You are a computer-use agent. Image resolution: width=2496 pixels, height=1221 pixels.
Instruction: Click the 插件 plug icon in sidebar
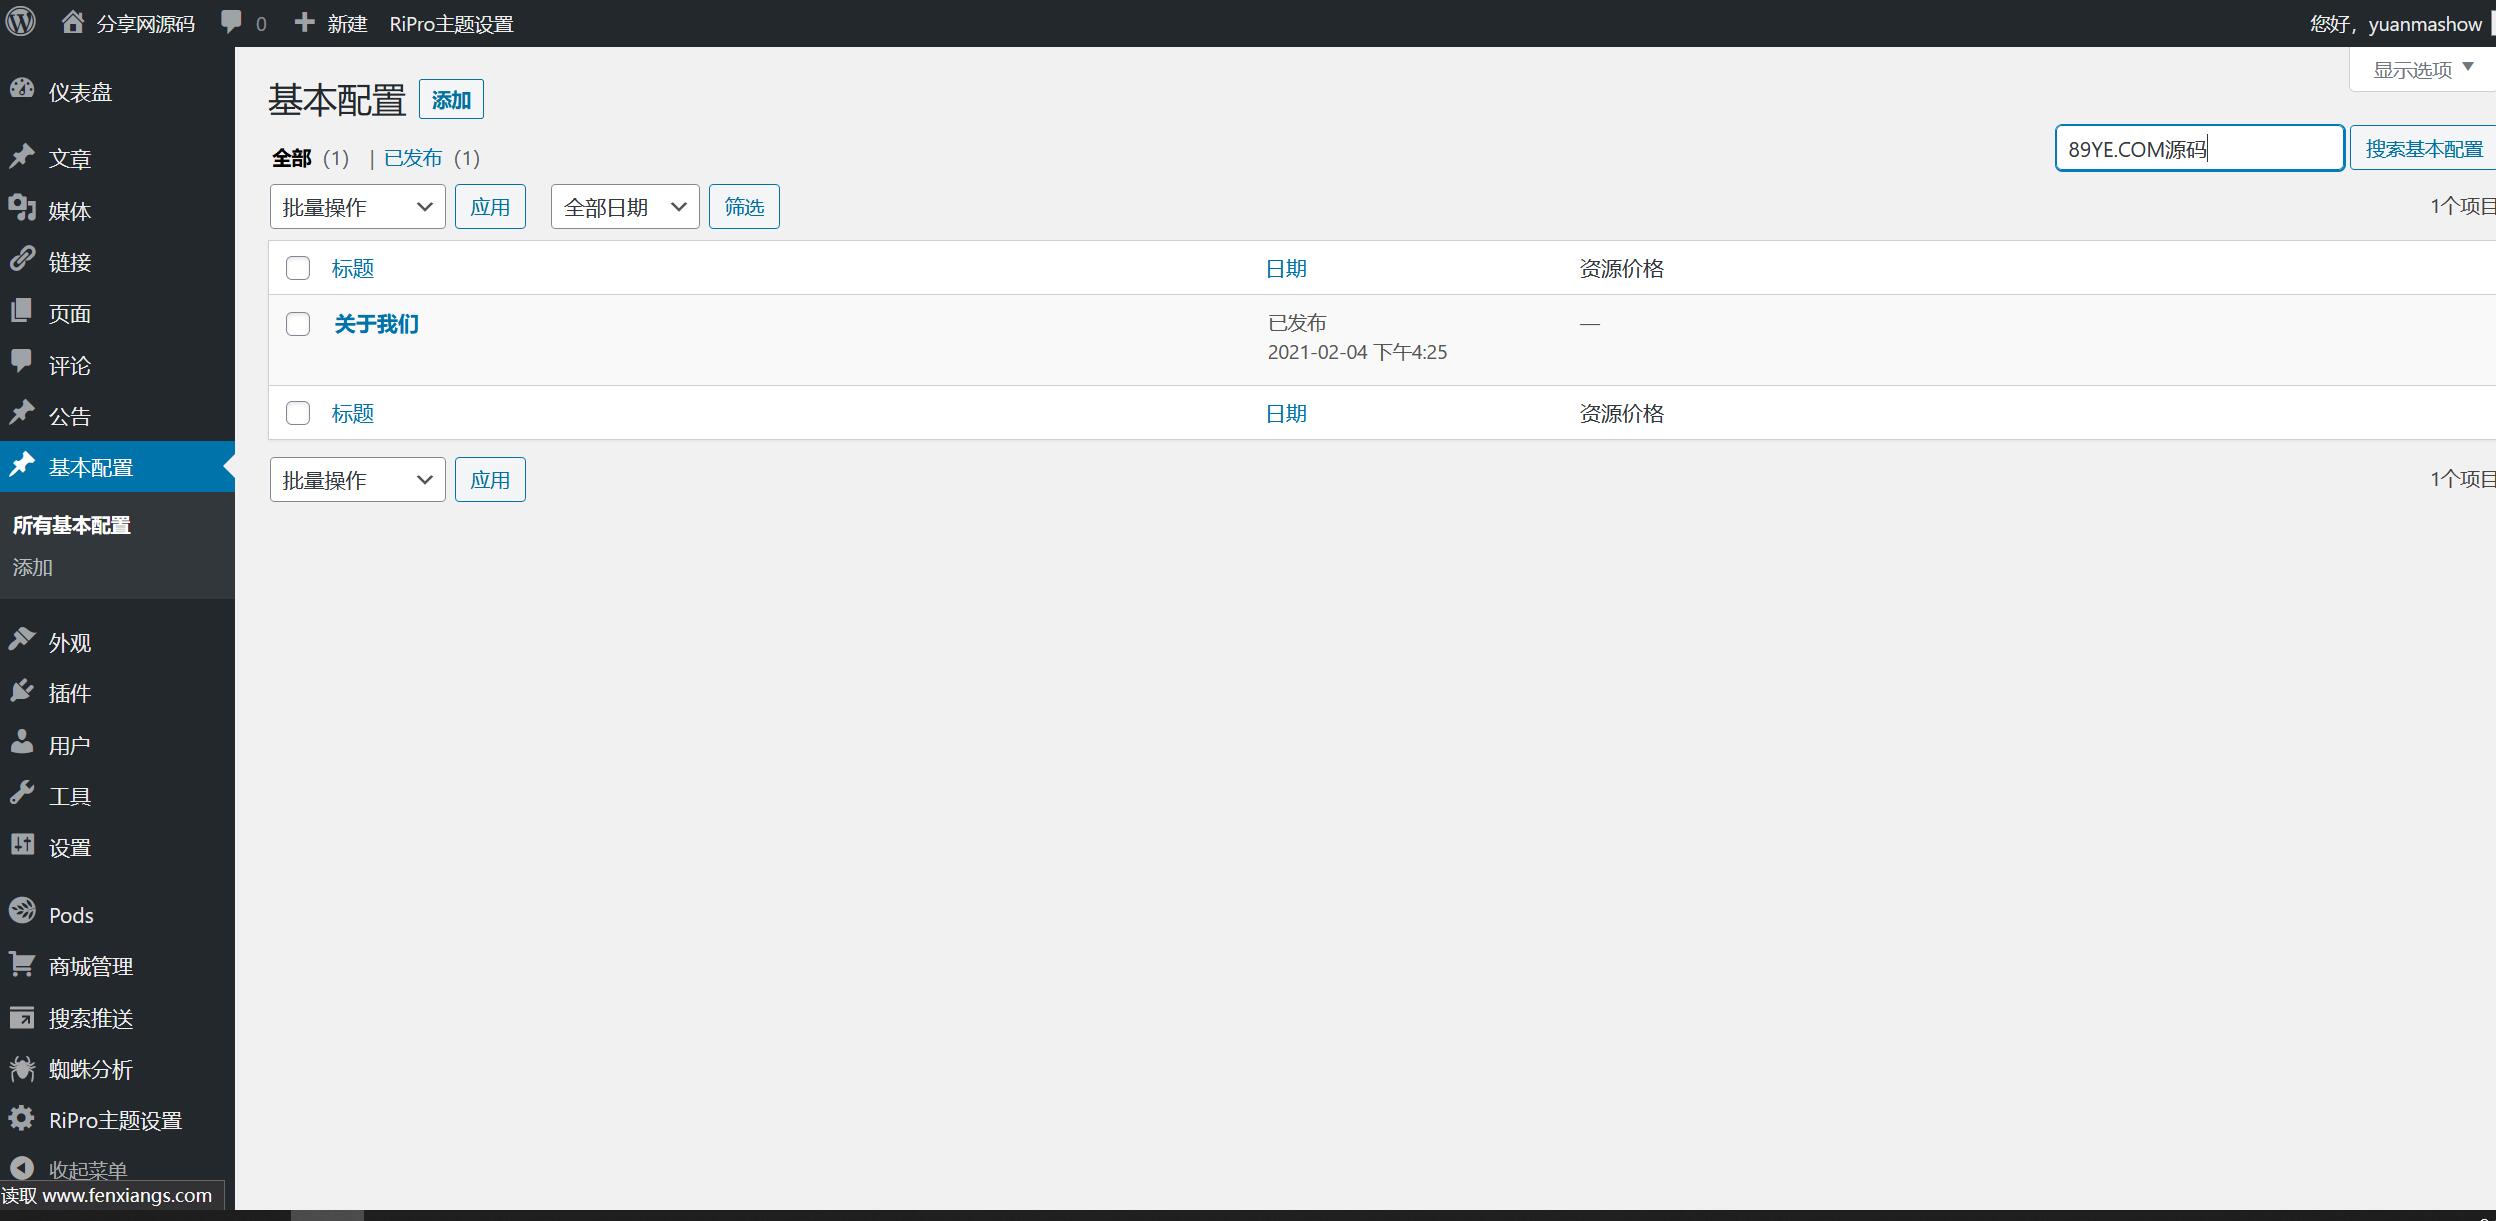coord(22,691)
